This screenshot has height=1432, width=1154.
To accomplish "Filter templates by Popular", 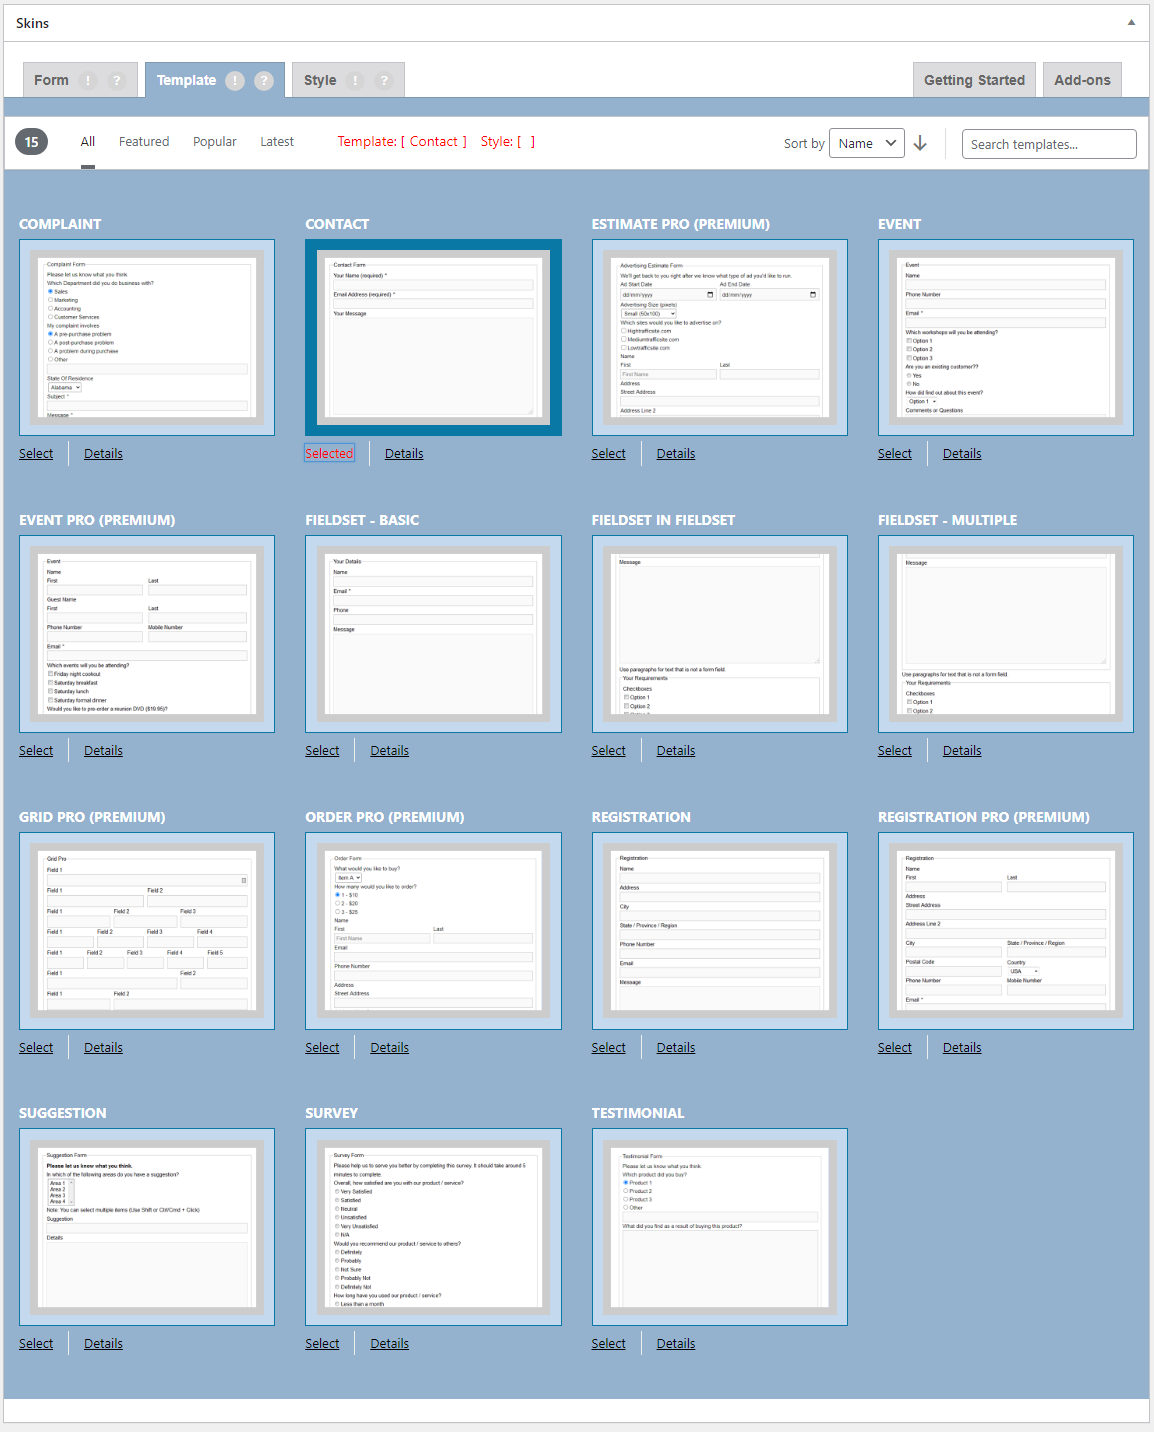I will pos(215,142).
